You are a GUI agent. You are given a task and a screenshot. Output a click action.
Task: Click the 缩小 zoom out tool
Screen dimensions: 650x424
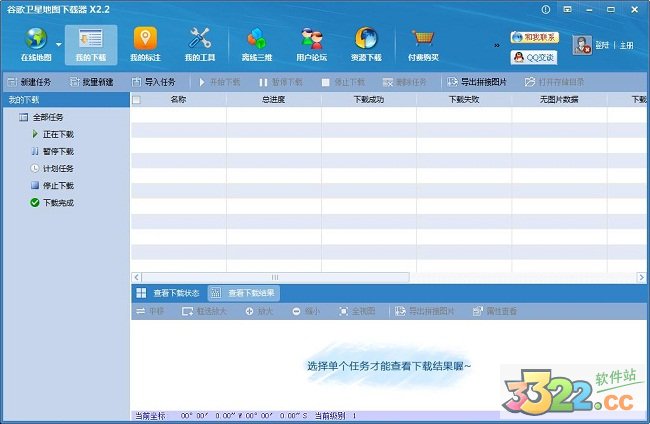coord(306,311)
